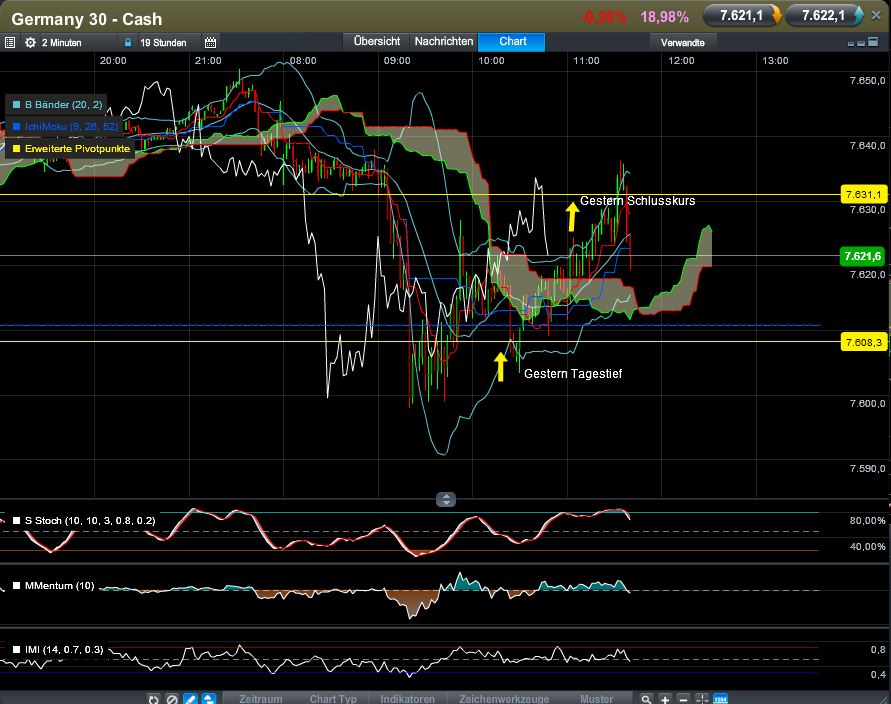
Task: Open the calendar date picker icon
Action: [x=210, y=43]
